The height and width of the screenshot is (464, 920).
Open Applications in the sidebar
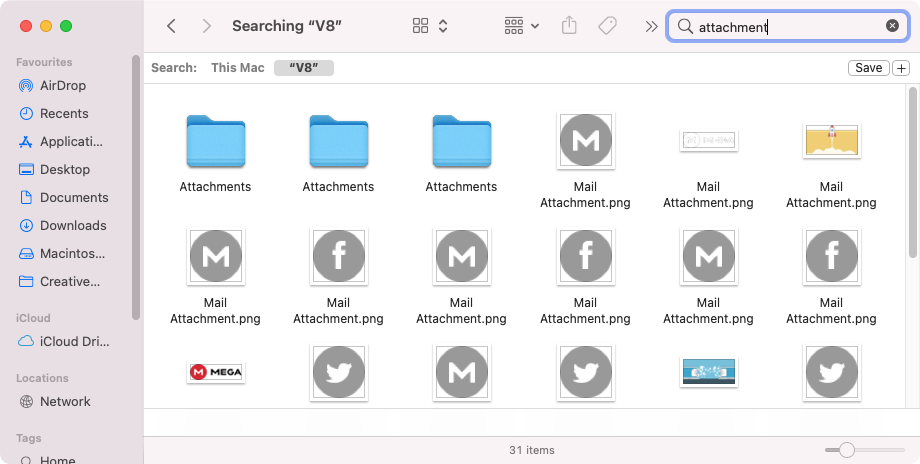70,142
